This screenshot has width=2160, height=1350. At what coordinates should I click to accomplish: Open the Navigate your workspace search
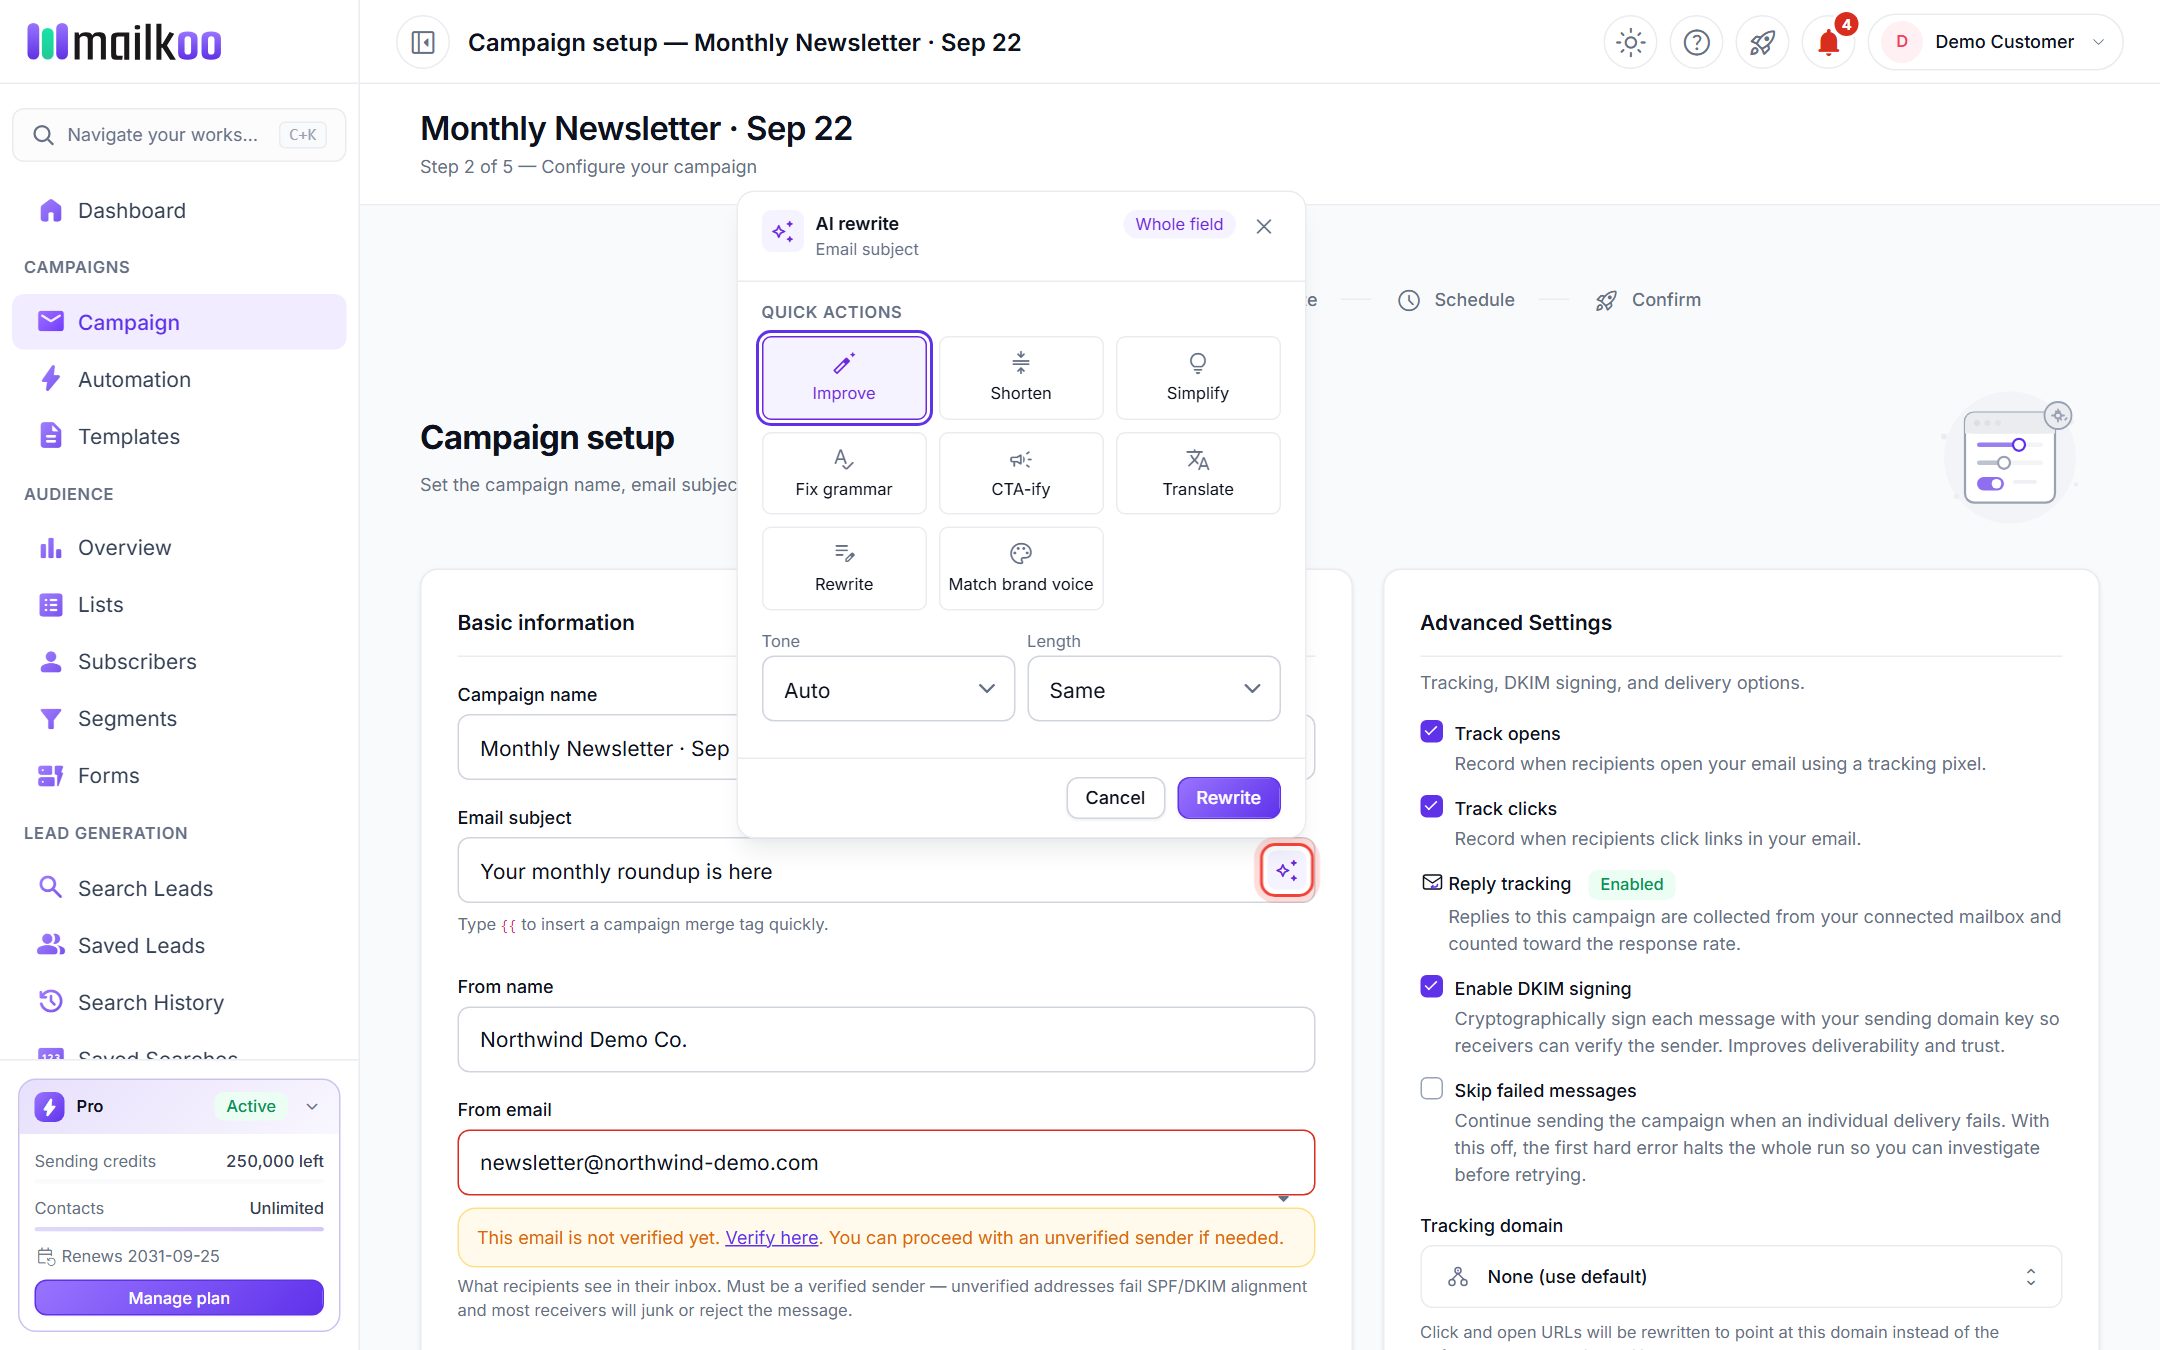coord(179,134)
